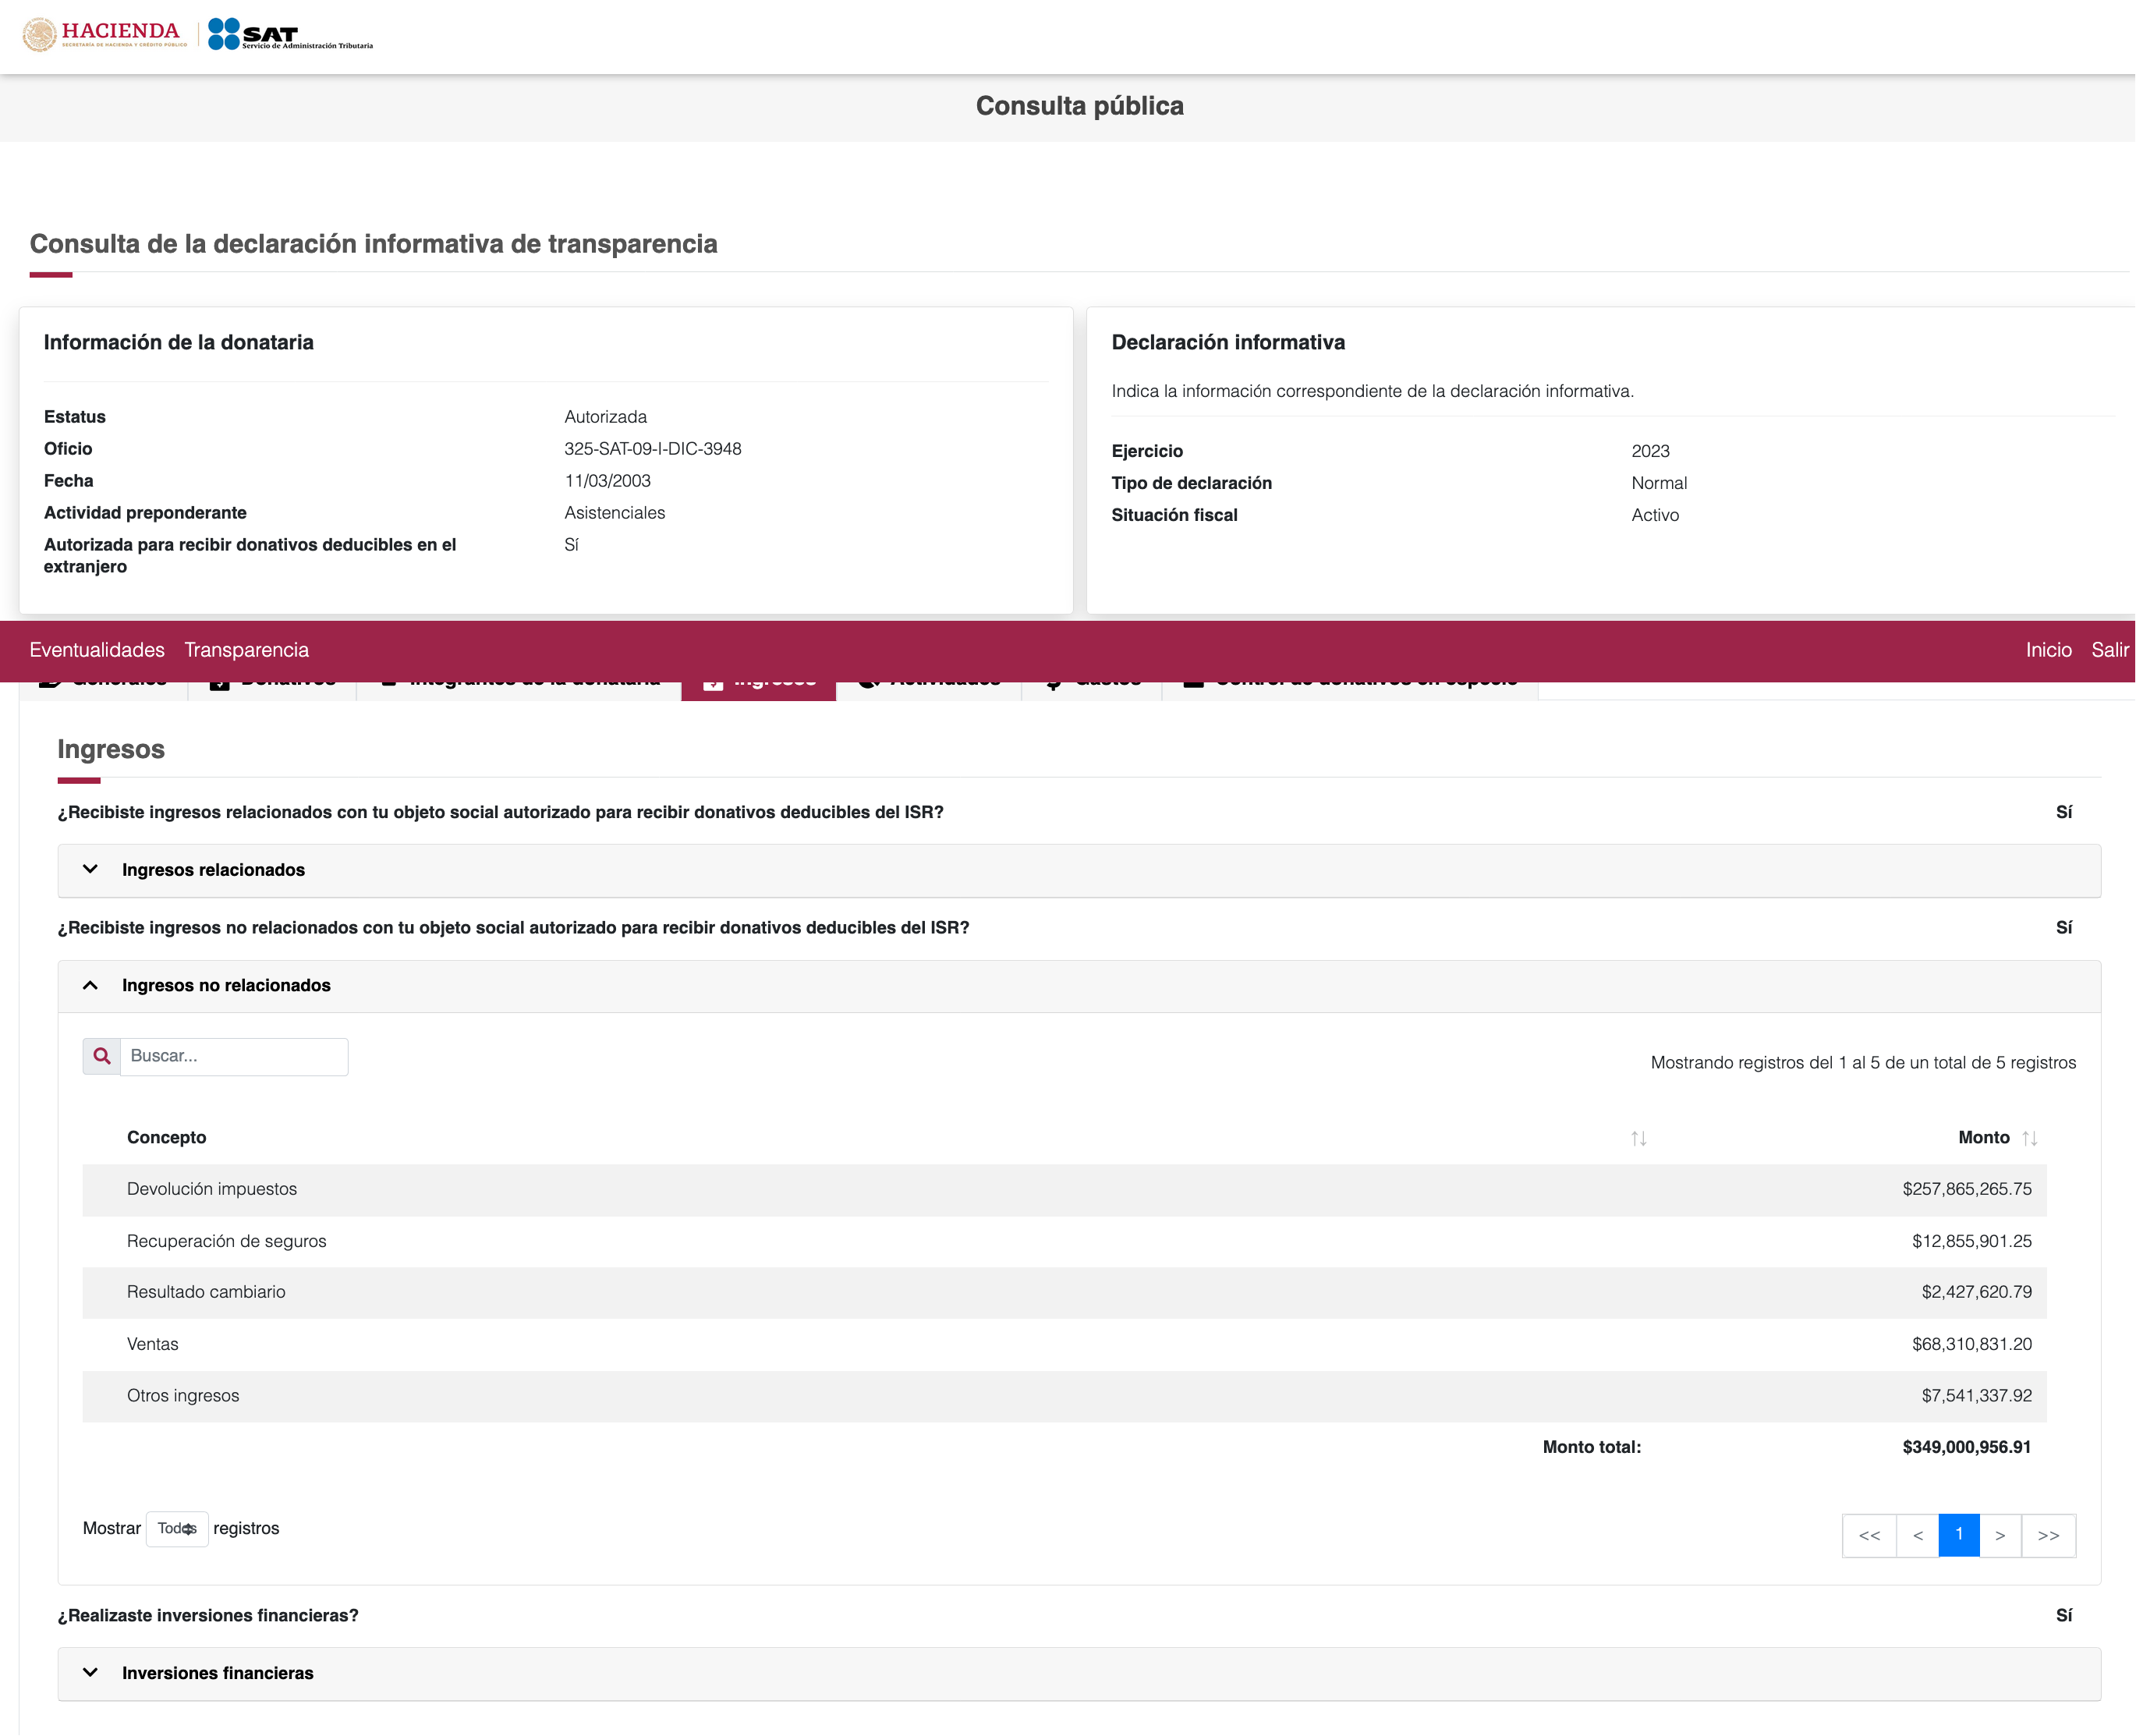Open the Mostrar registros dropdown
The height and width of the screenshot is (1736, 2136).
(x=177, y=1528)
